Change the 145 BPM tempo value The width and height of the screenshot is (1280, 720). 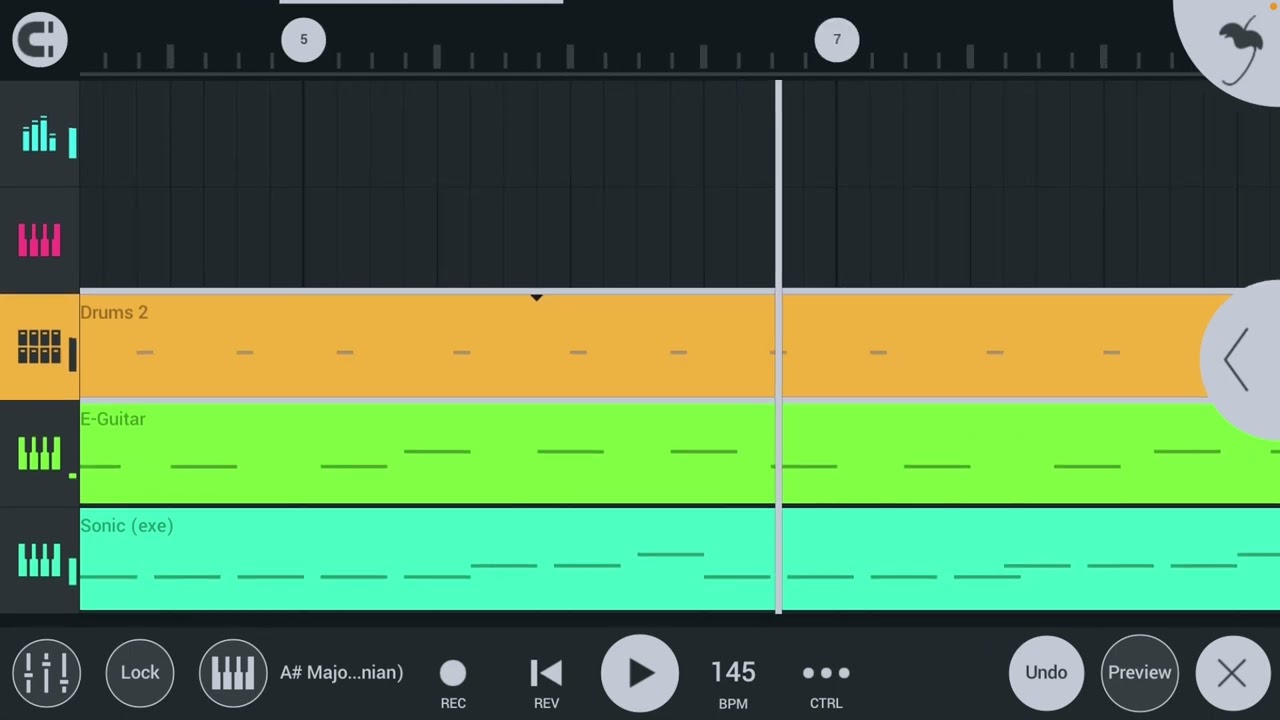point(733,682)
